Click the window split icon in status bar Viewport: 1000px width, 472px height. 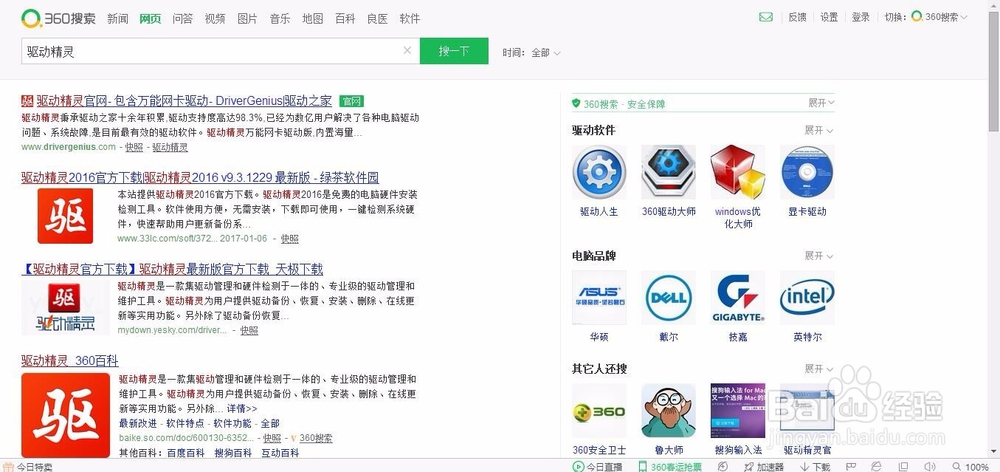coord(903,467)
